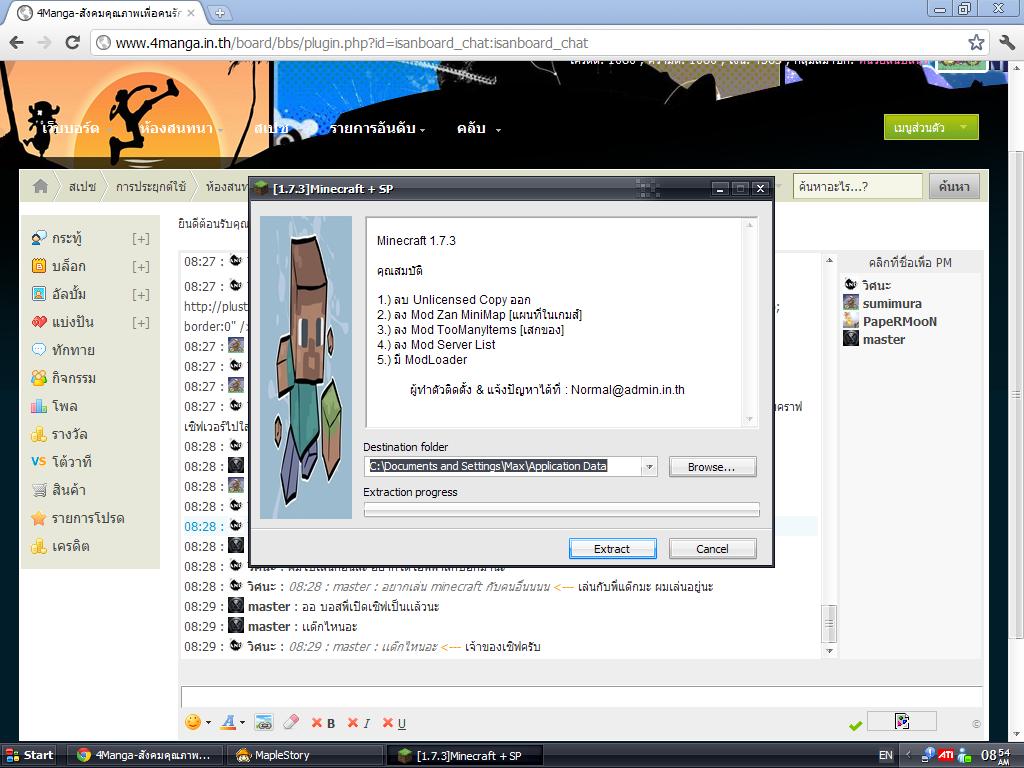Open the Windows Start menu
The height and width of the screenshot is (768, 1024).
point(29,755)
